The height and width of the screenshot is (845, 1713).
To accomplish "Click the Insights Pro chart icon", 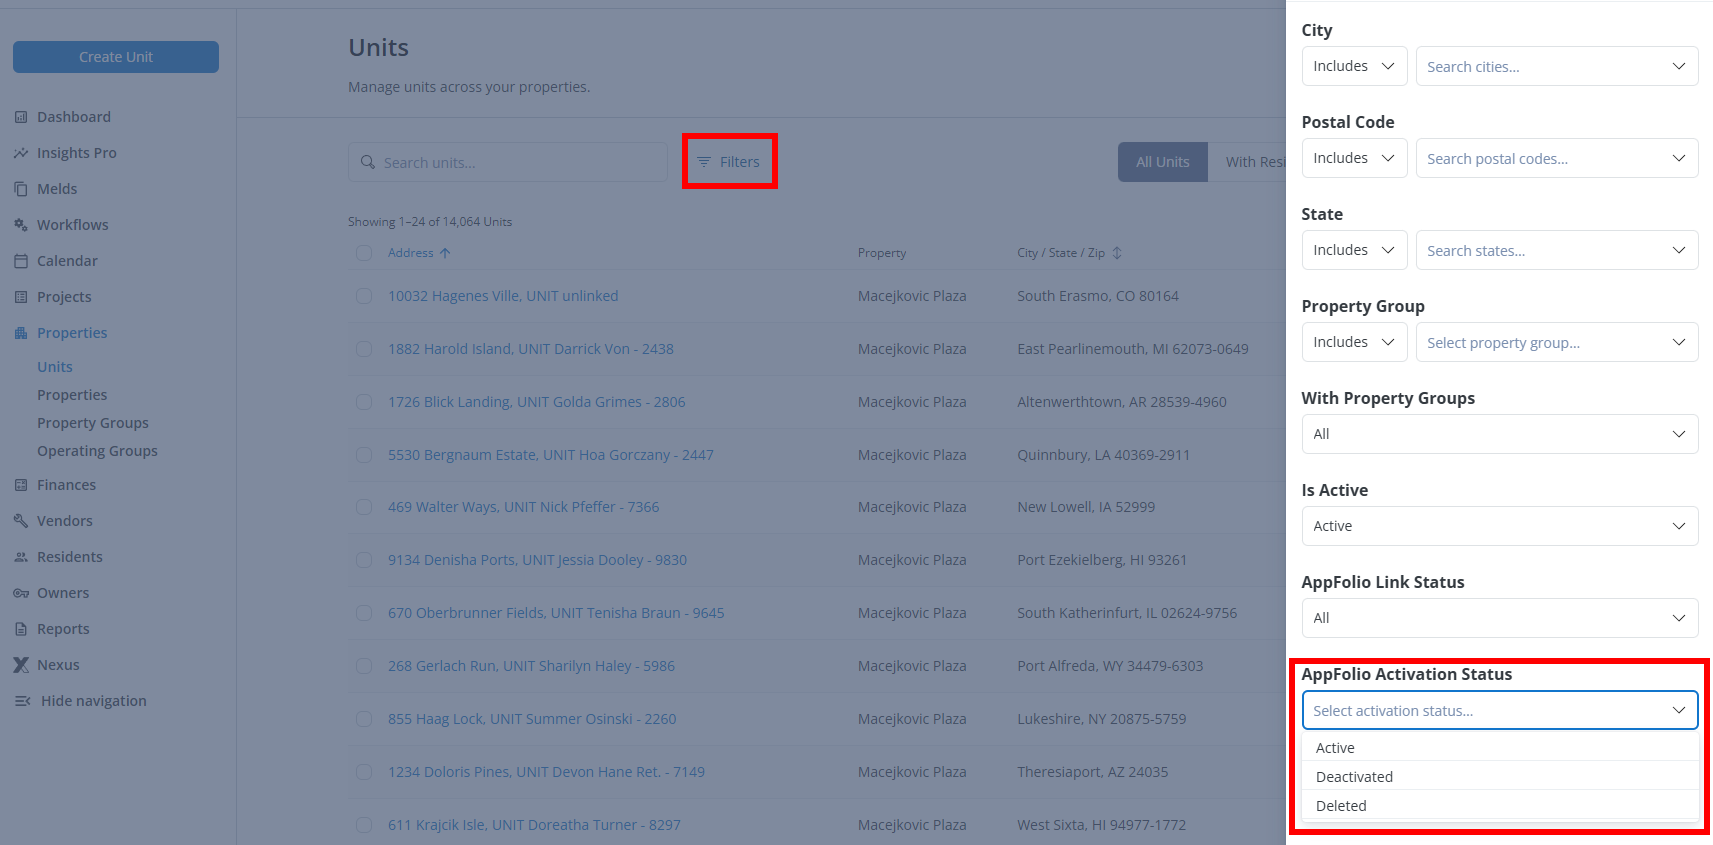I will (x=21, y=153).
